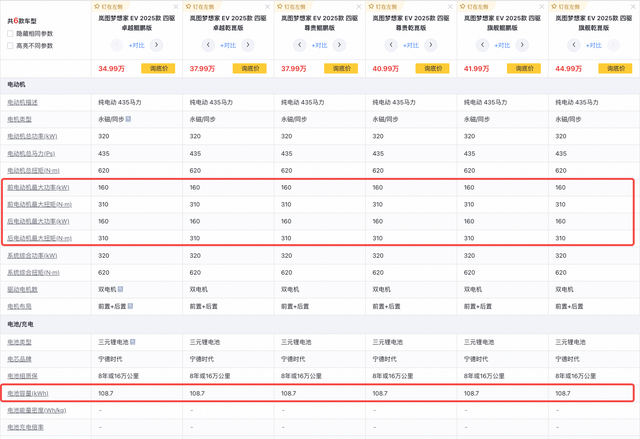Enable the 高亮不同参数 checkbox
The image size is (640, 439).
[x=10, y=46]
